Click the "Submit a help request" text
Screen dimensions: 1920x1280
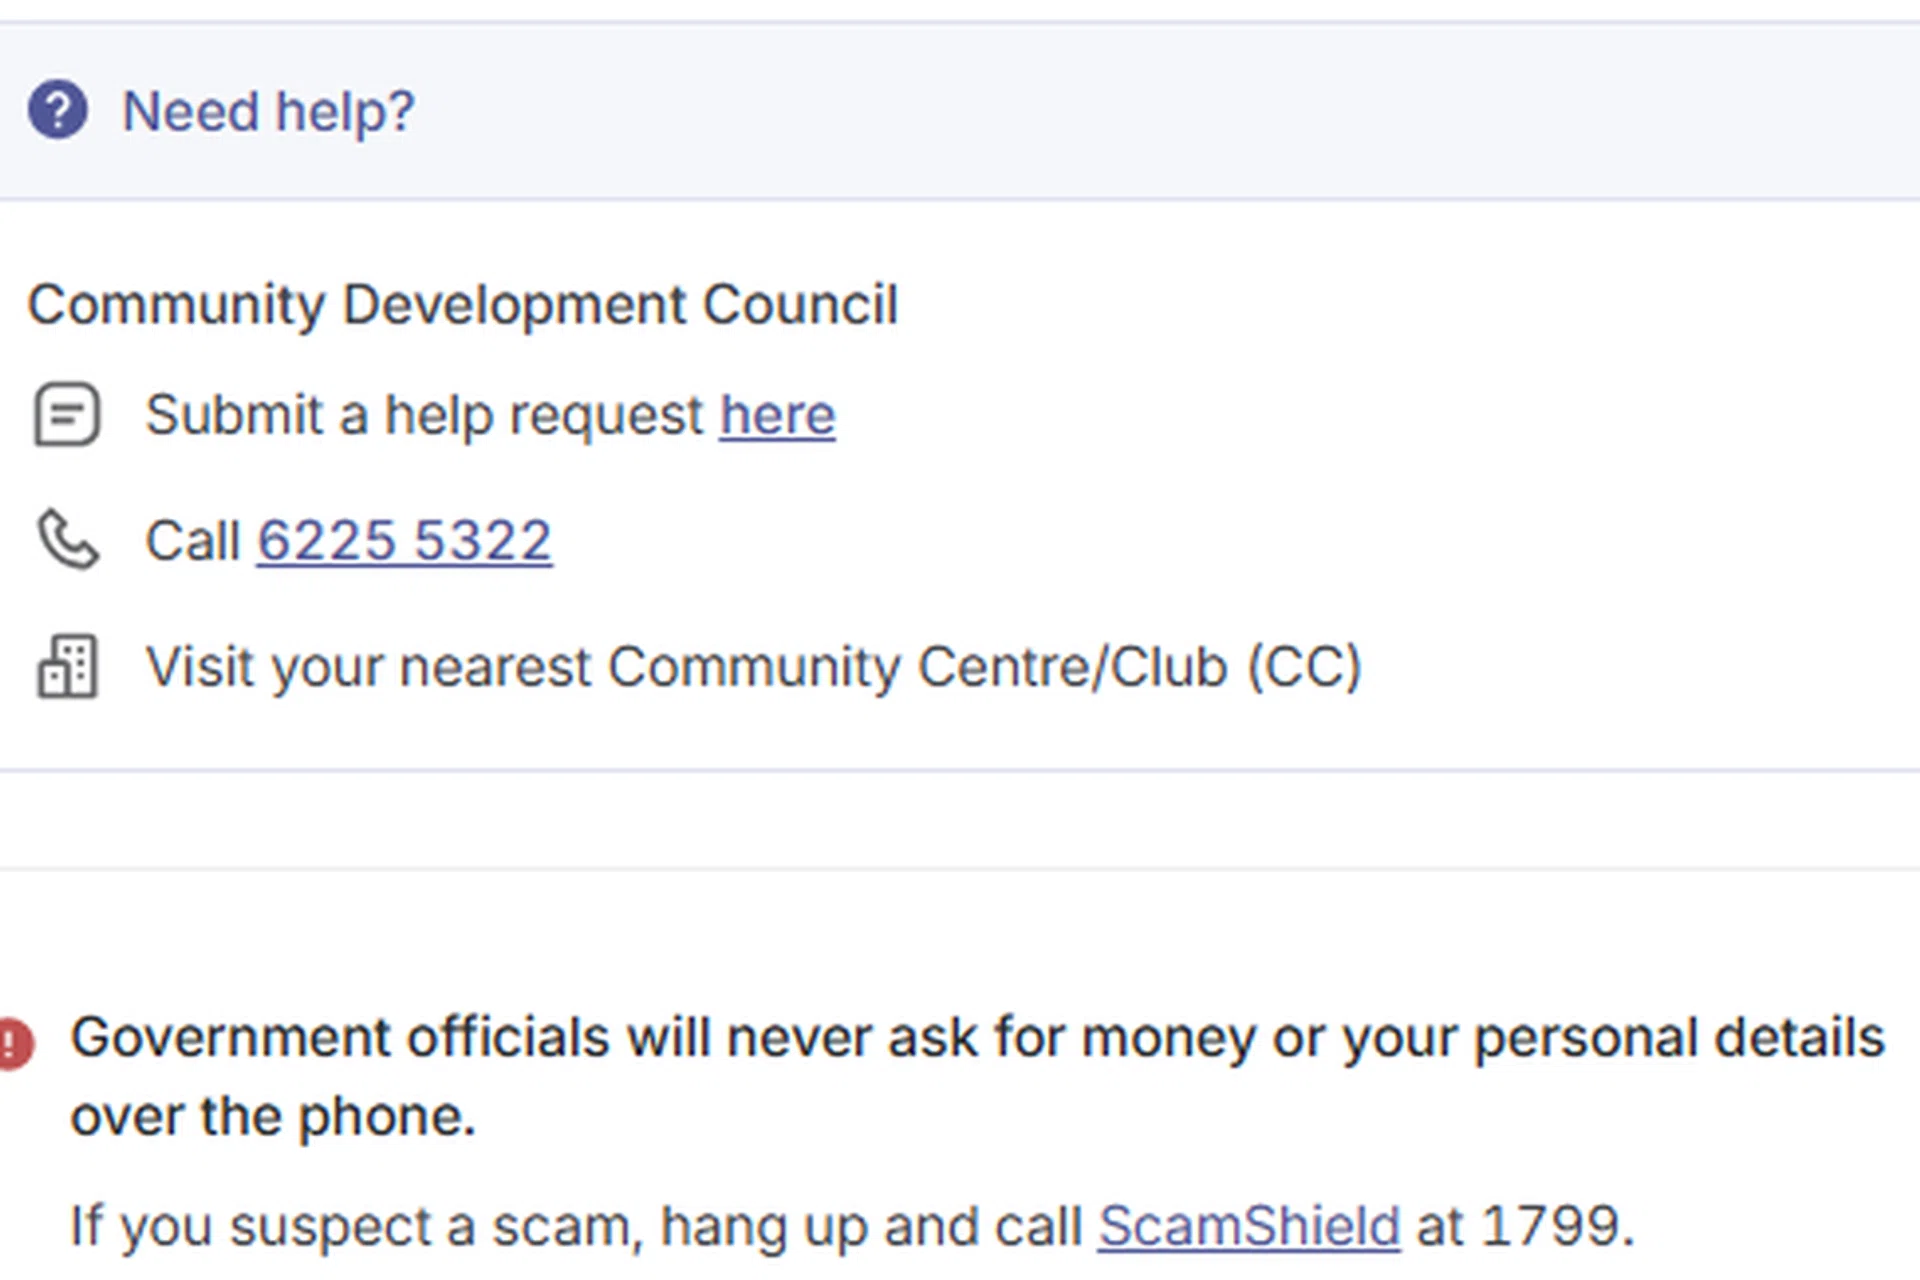coord(424,415)
